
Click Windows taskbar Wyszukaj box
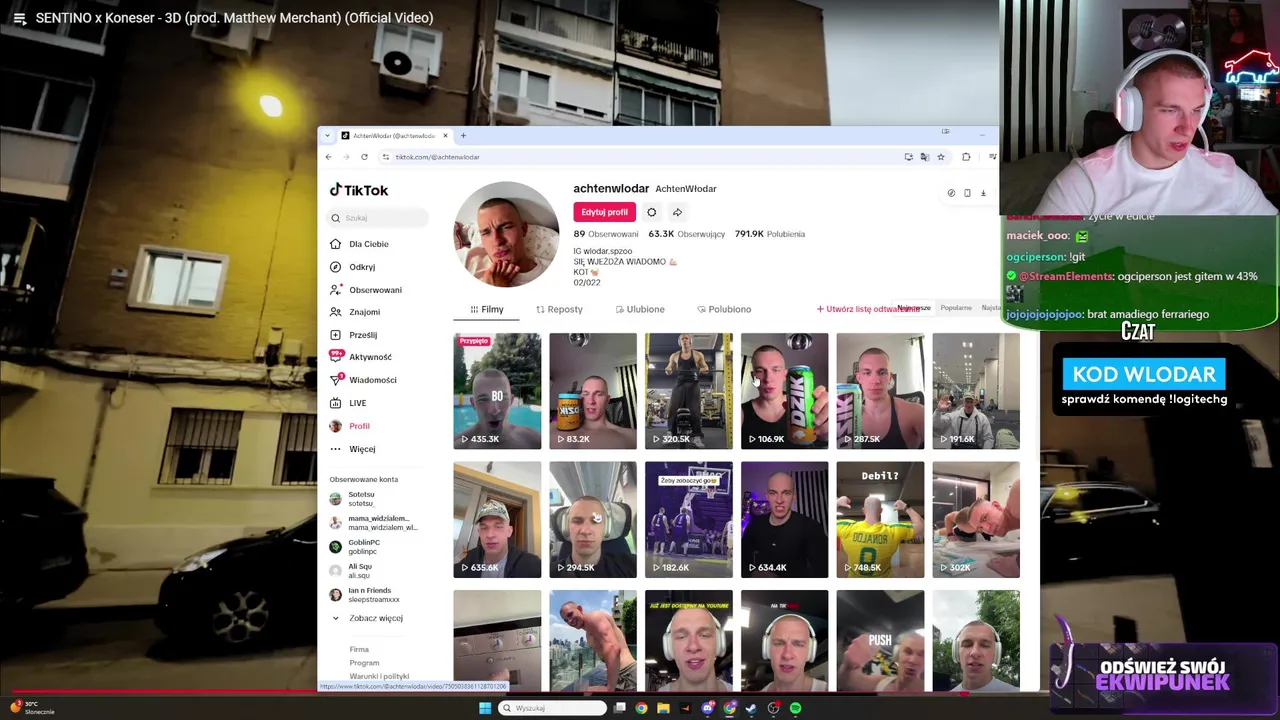click(554, 708)
